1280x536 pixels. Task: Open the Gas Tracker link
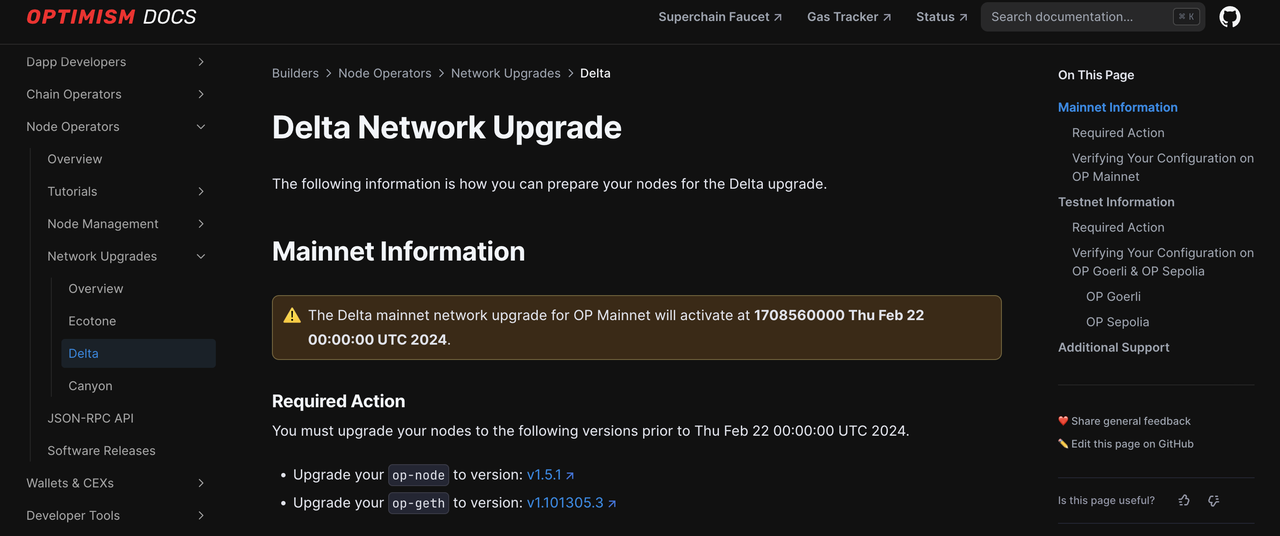pos(848,17)
